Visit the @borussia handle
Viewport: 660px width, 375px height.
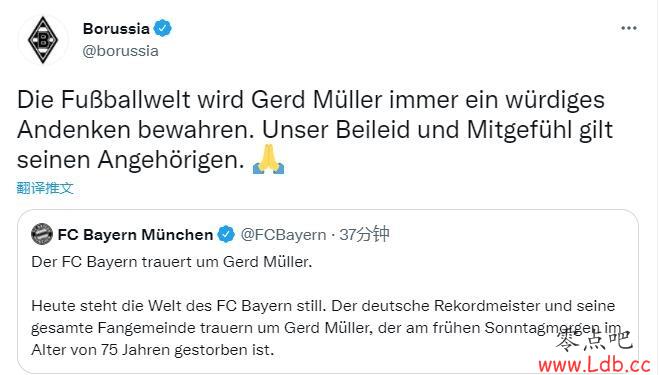(x=120, y=51)
